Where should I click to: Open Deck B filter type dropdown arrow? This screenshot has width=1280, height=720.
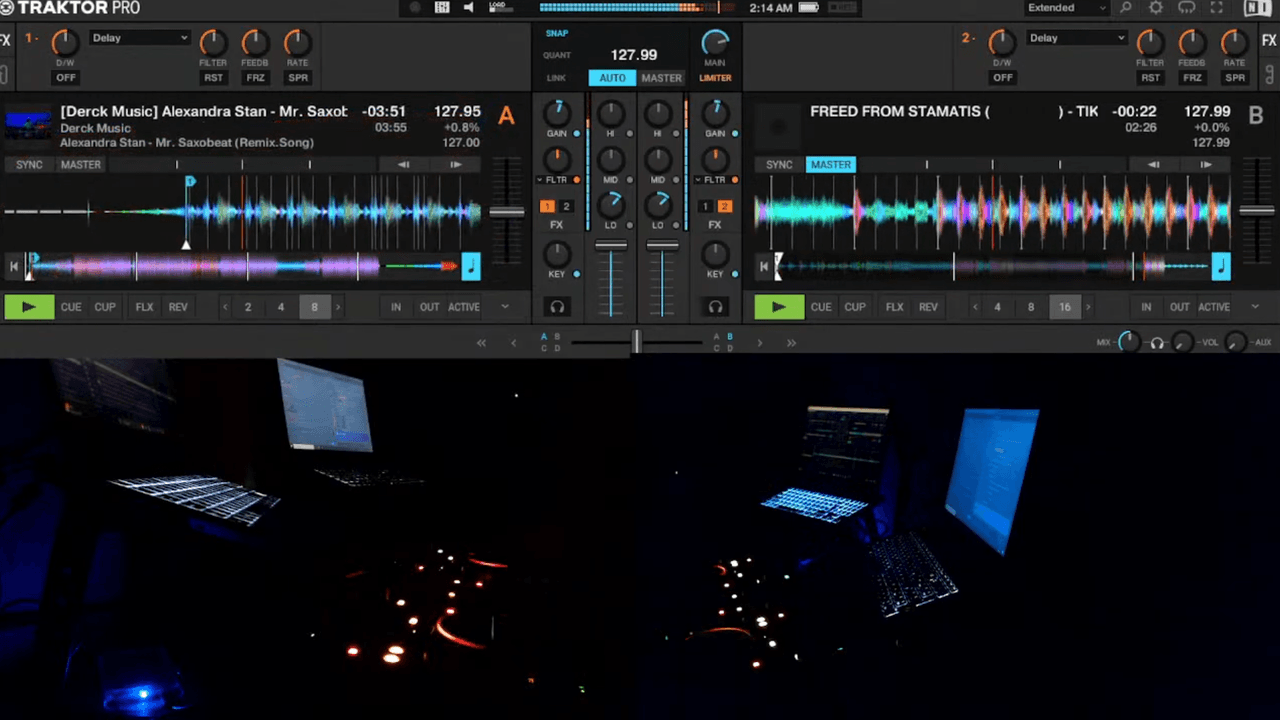(x=698, y=180)
